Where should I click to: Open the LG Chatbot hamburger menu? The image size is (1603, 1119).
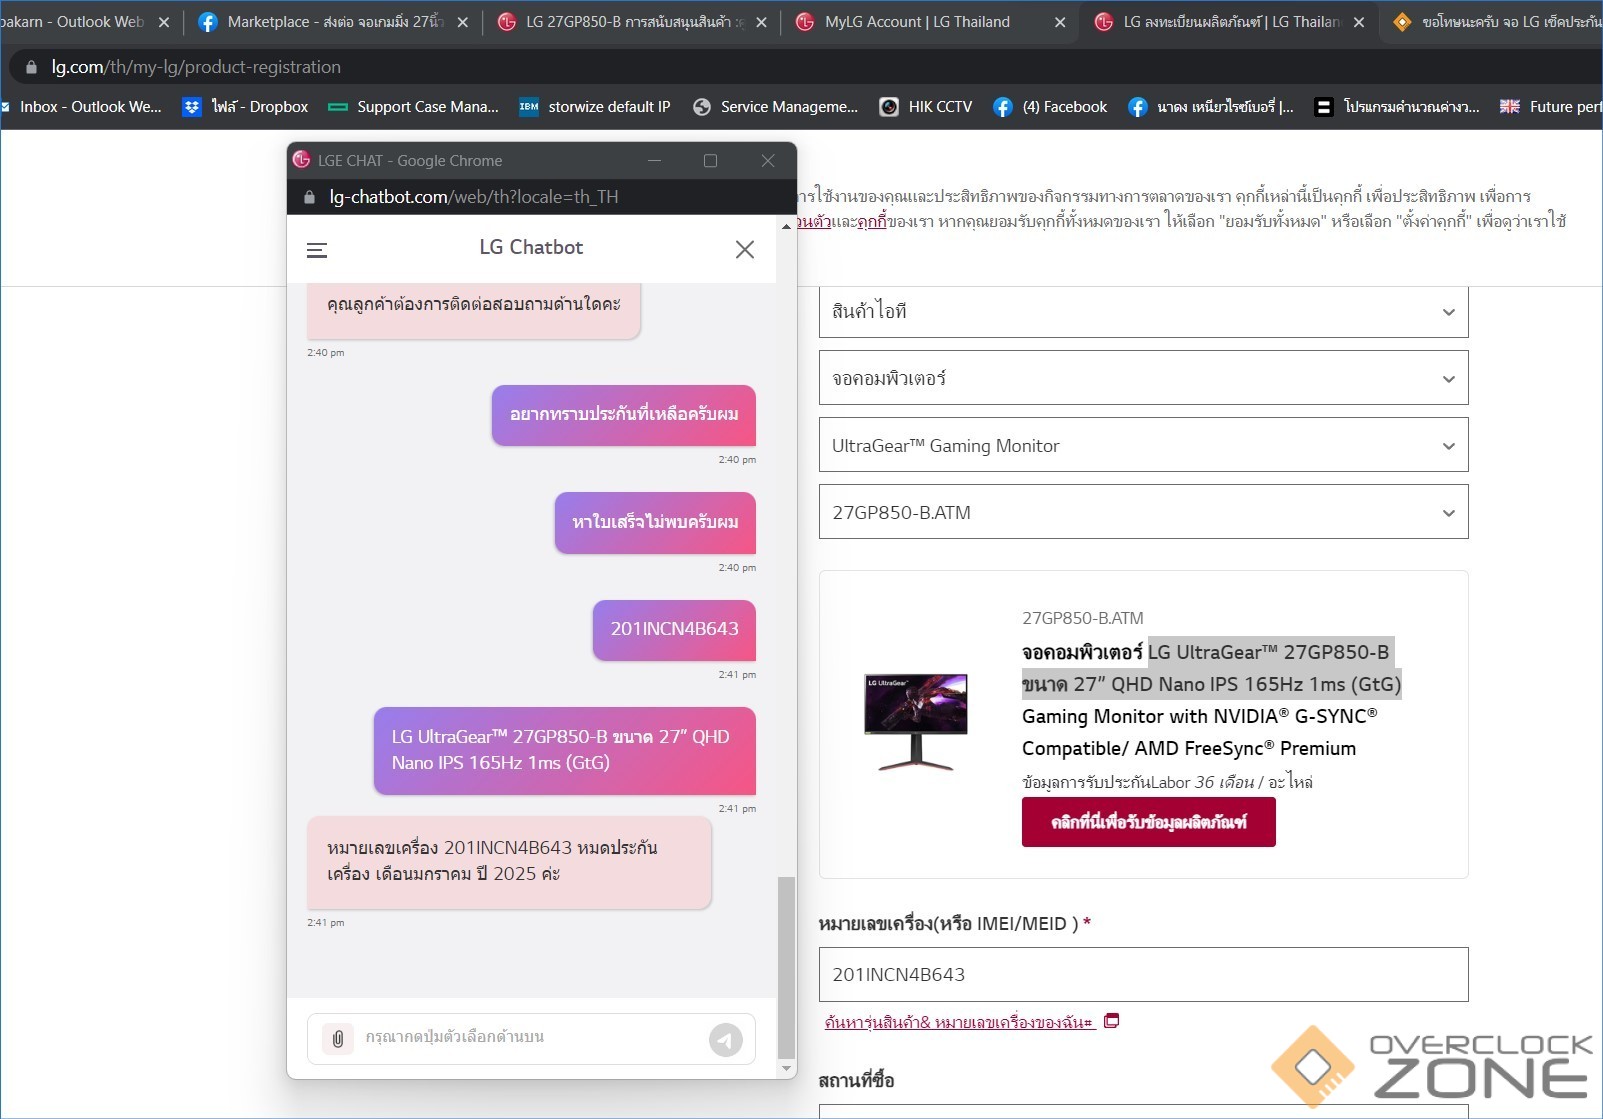[317, 250]
